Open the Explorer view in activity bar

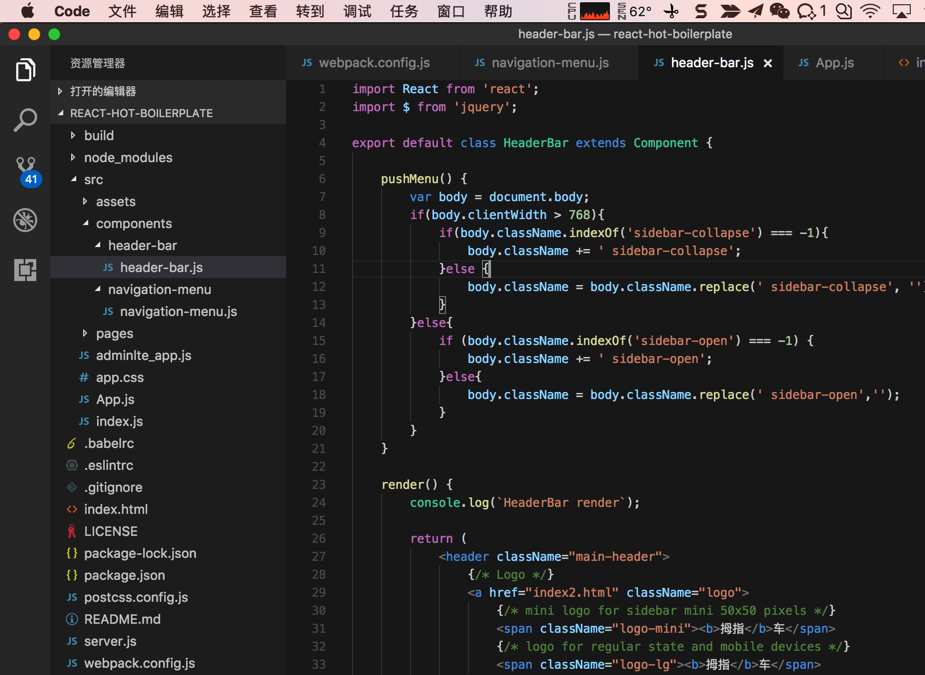click(25, 70)
